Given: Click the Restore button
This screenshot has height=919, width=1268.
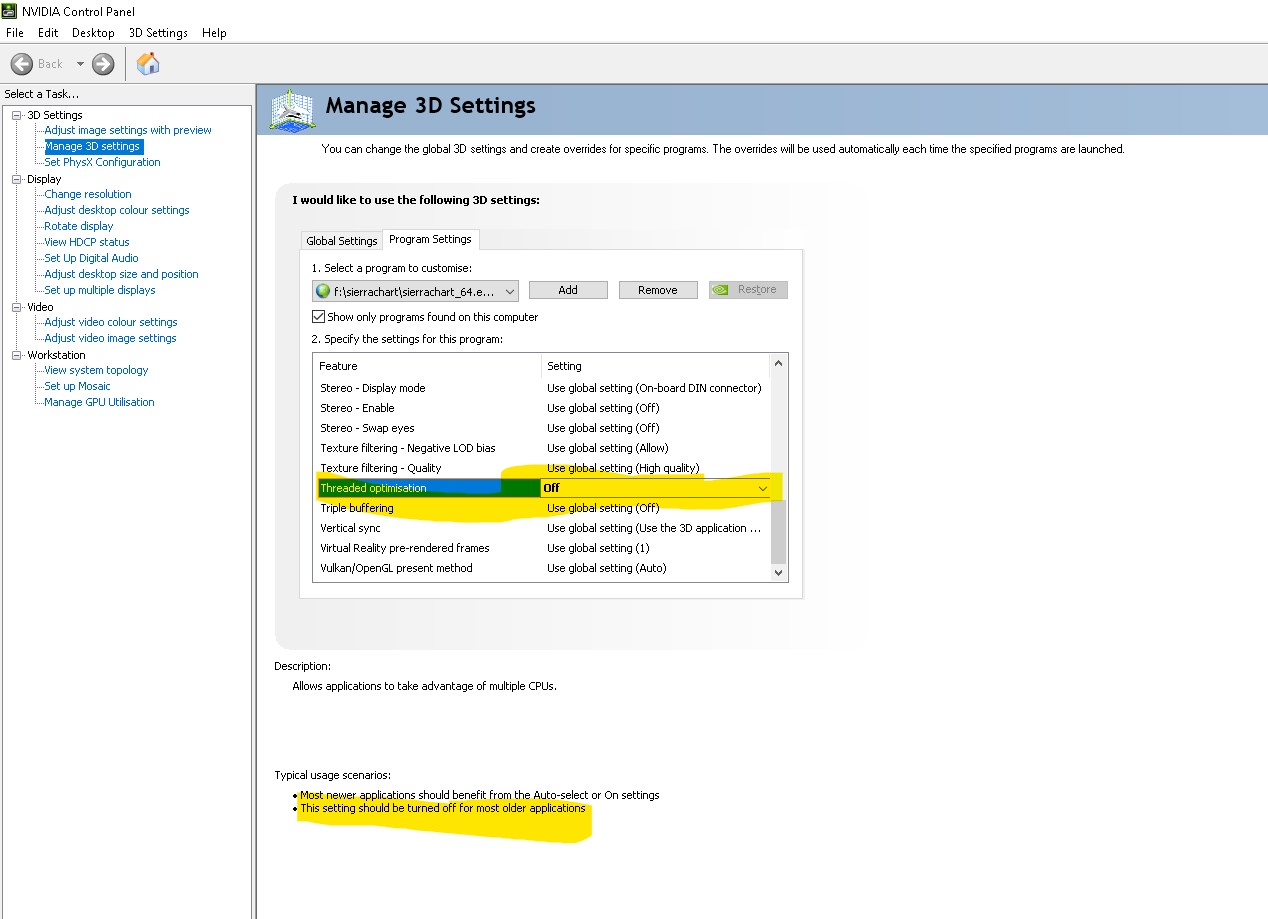Looking at the screenshot, I should coord(749,290).
